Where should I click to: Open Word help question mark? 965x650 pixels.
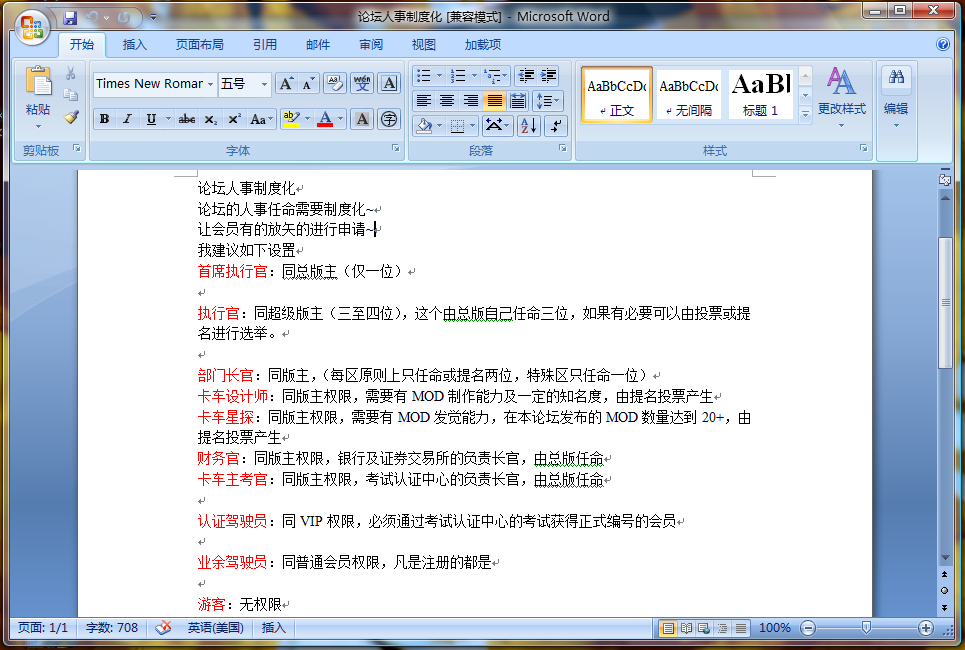(942, 44)
